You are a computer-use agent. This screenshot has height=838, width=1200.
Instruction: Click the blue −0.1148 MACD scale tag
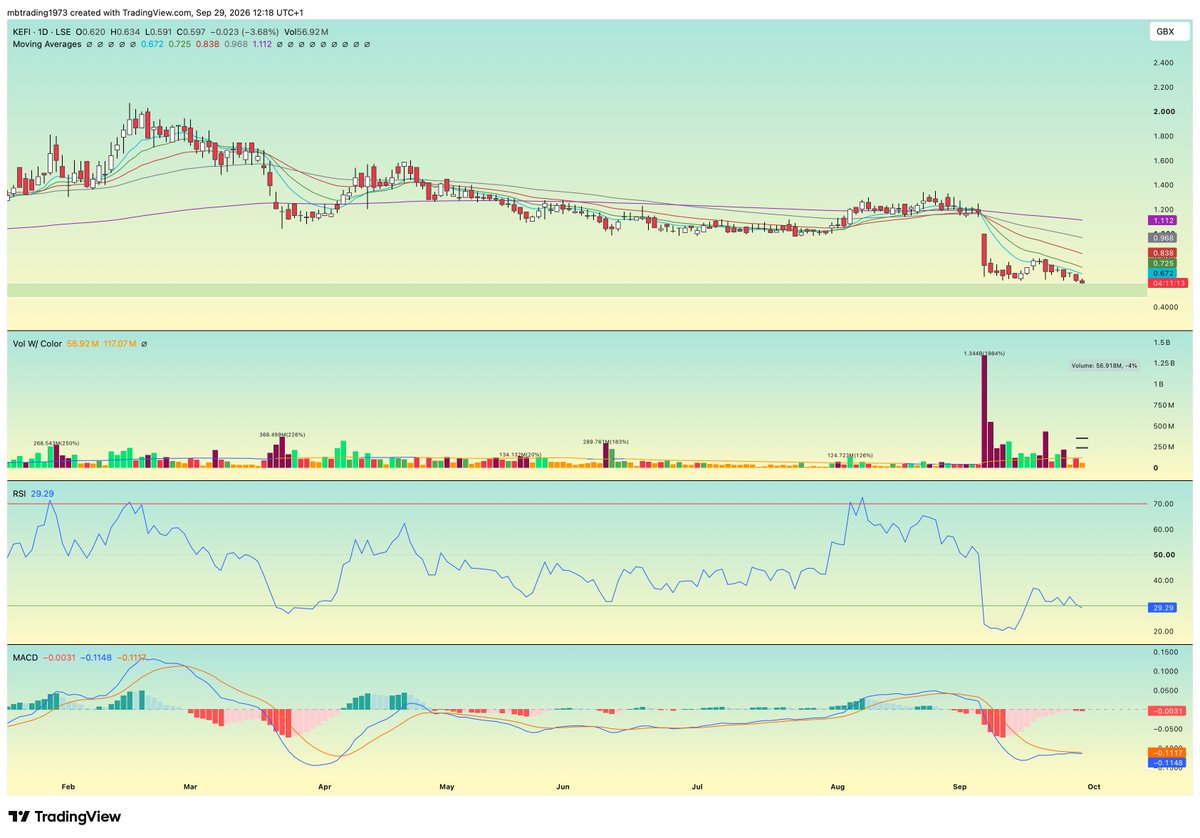pyautogui.click(x=1166, y=762)
